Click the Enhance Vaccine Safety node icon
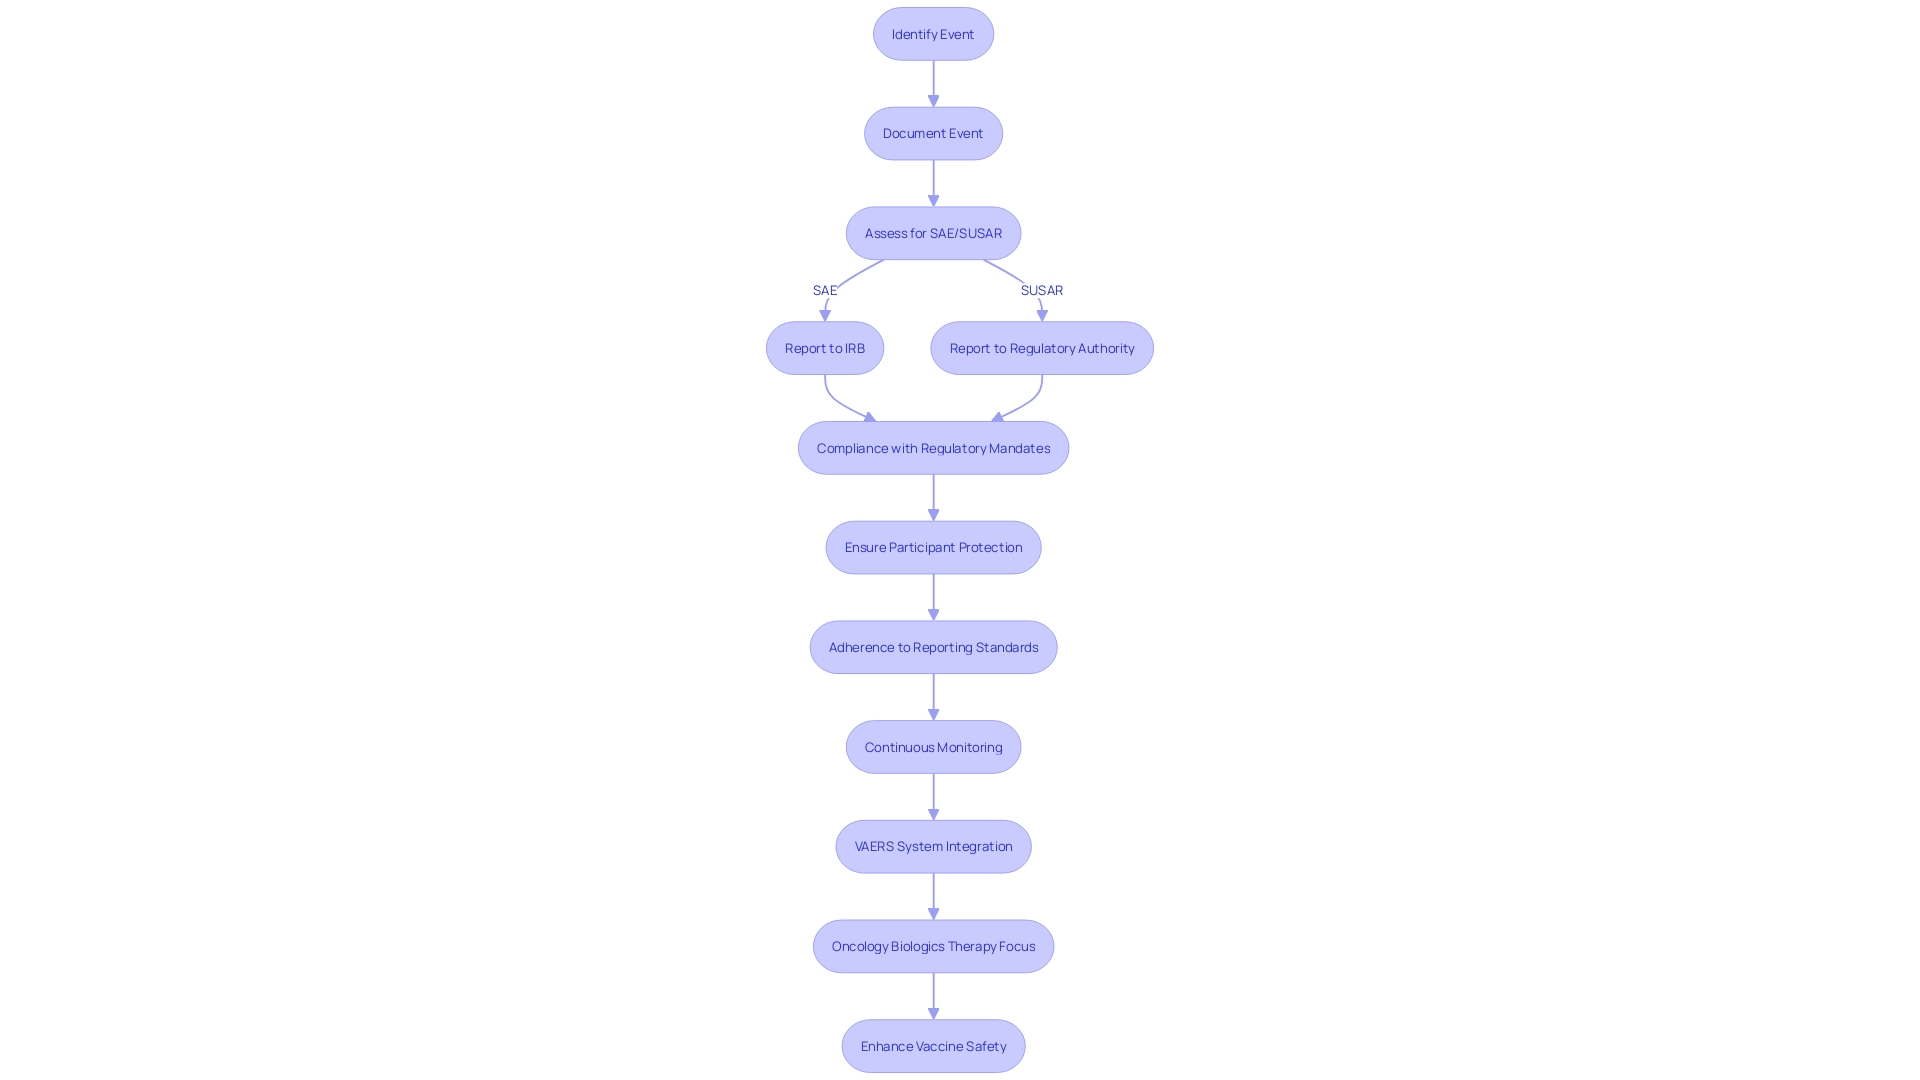The height and width of the screenshot is (1080, 1920). [932, 1046]
